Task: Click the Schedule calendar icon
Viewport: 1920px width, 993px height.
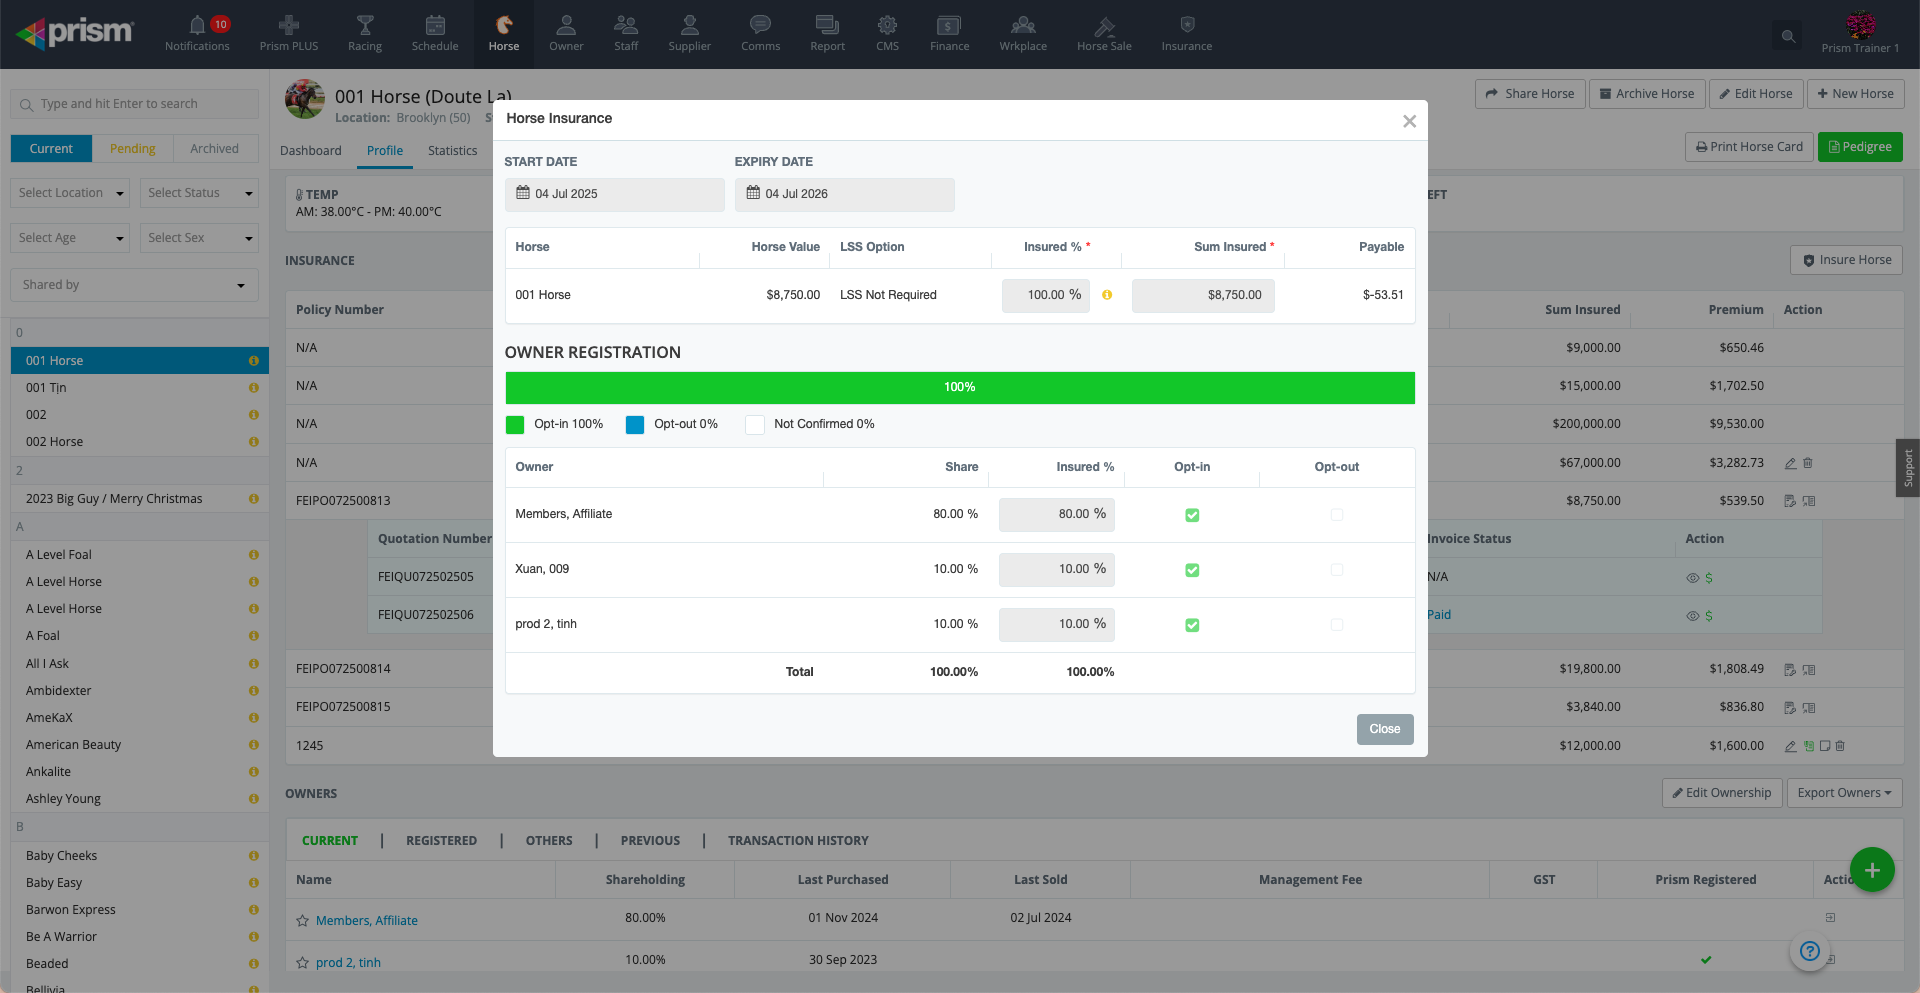Action: pos(435,25)
